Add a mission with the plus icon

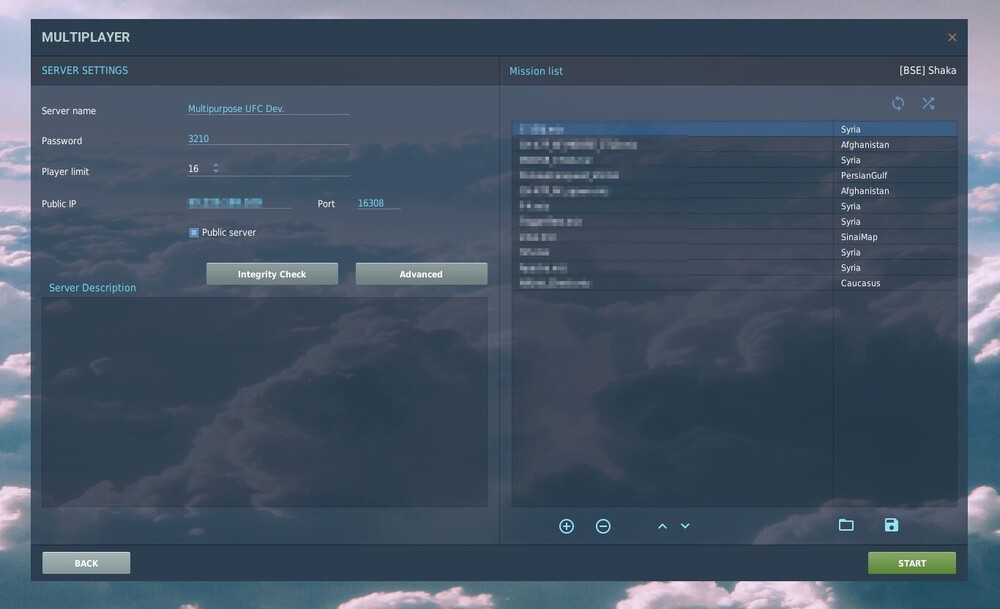click(x=566, y=525)
